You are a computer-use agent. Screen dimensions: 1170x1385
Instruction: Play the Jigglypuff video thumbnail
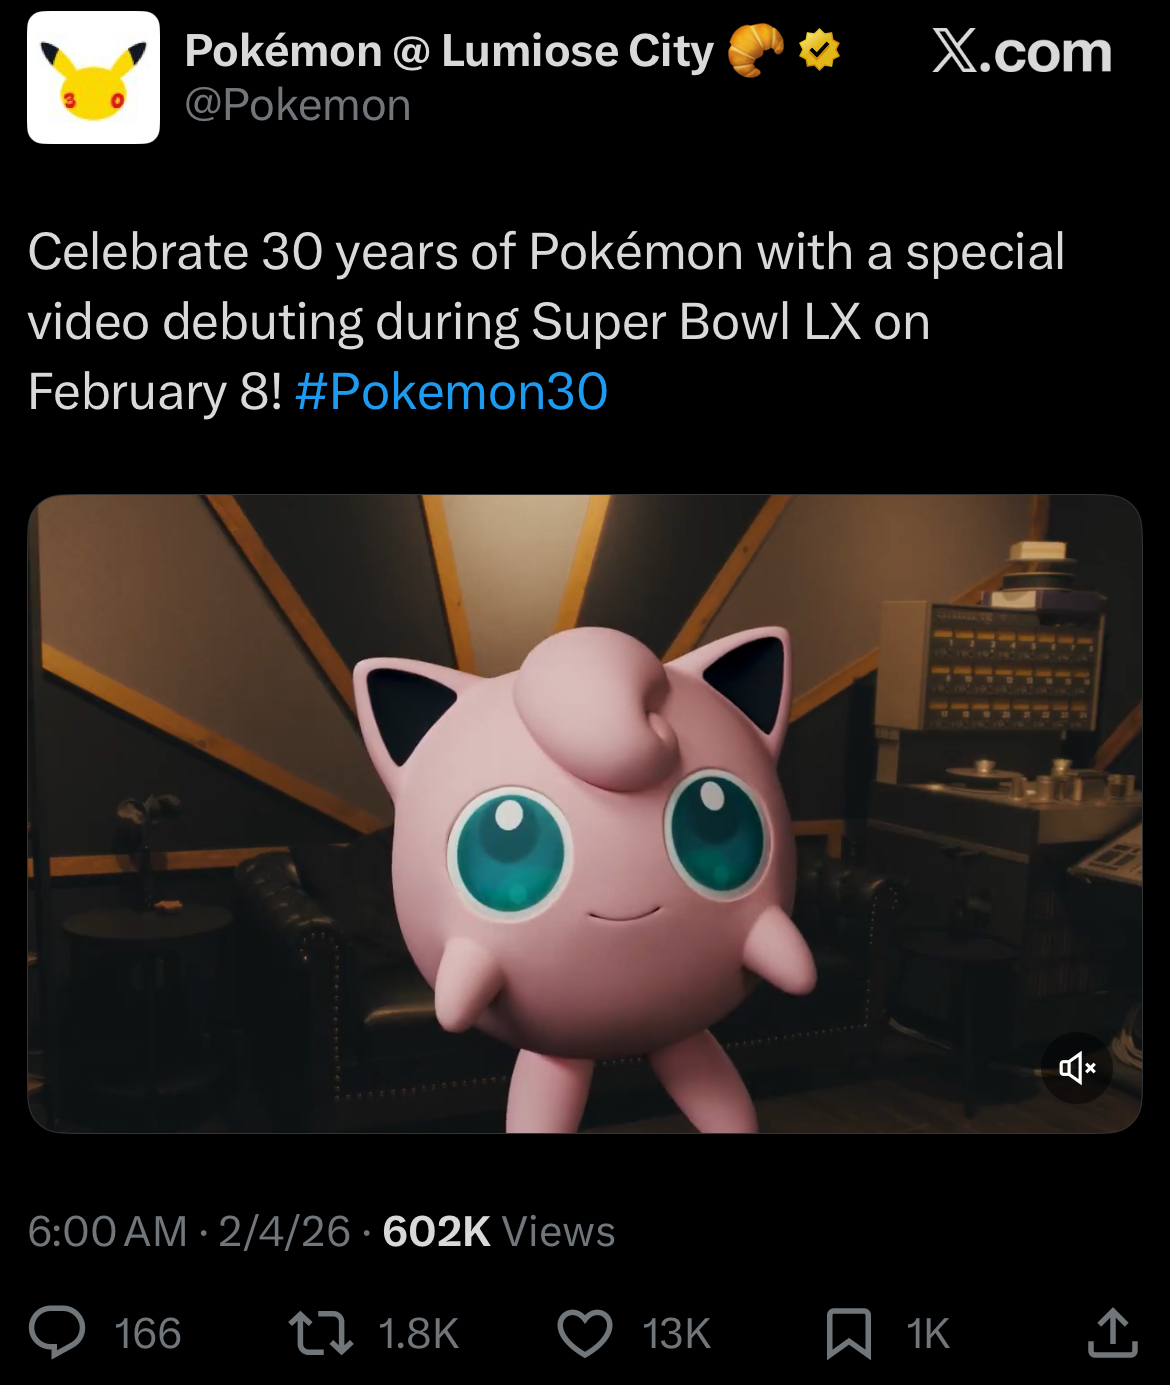pyautogui.click(x=585, y=814)
